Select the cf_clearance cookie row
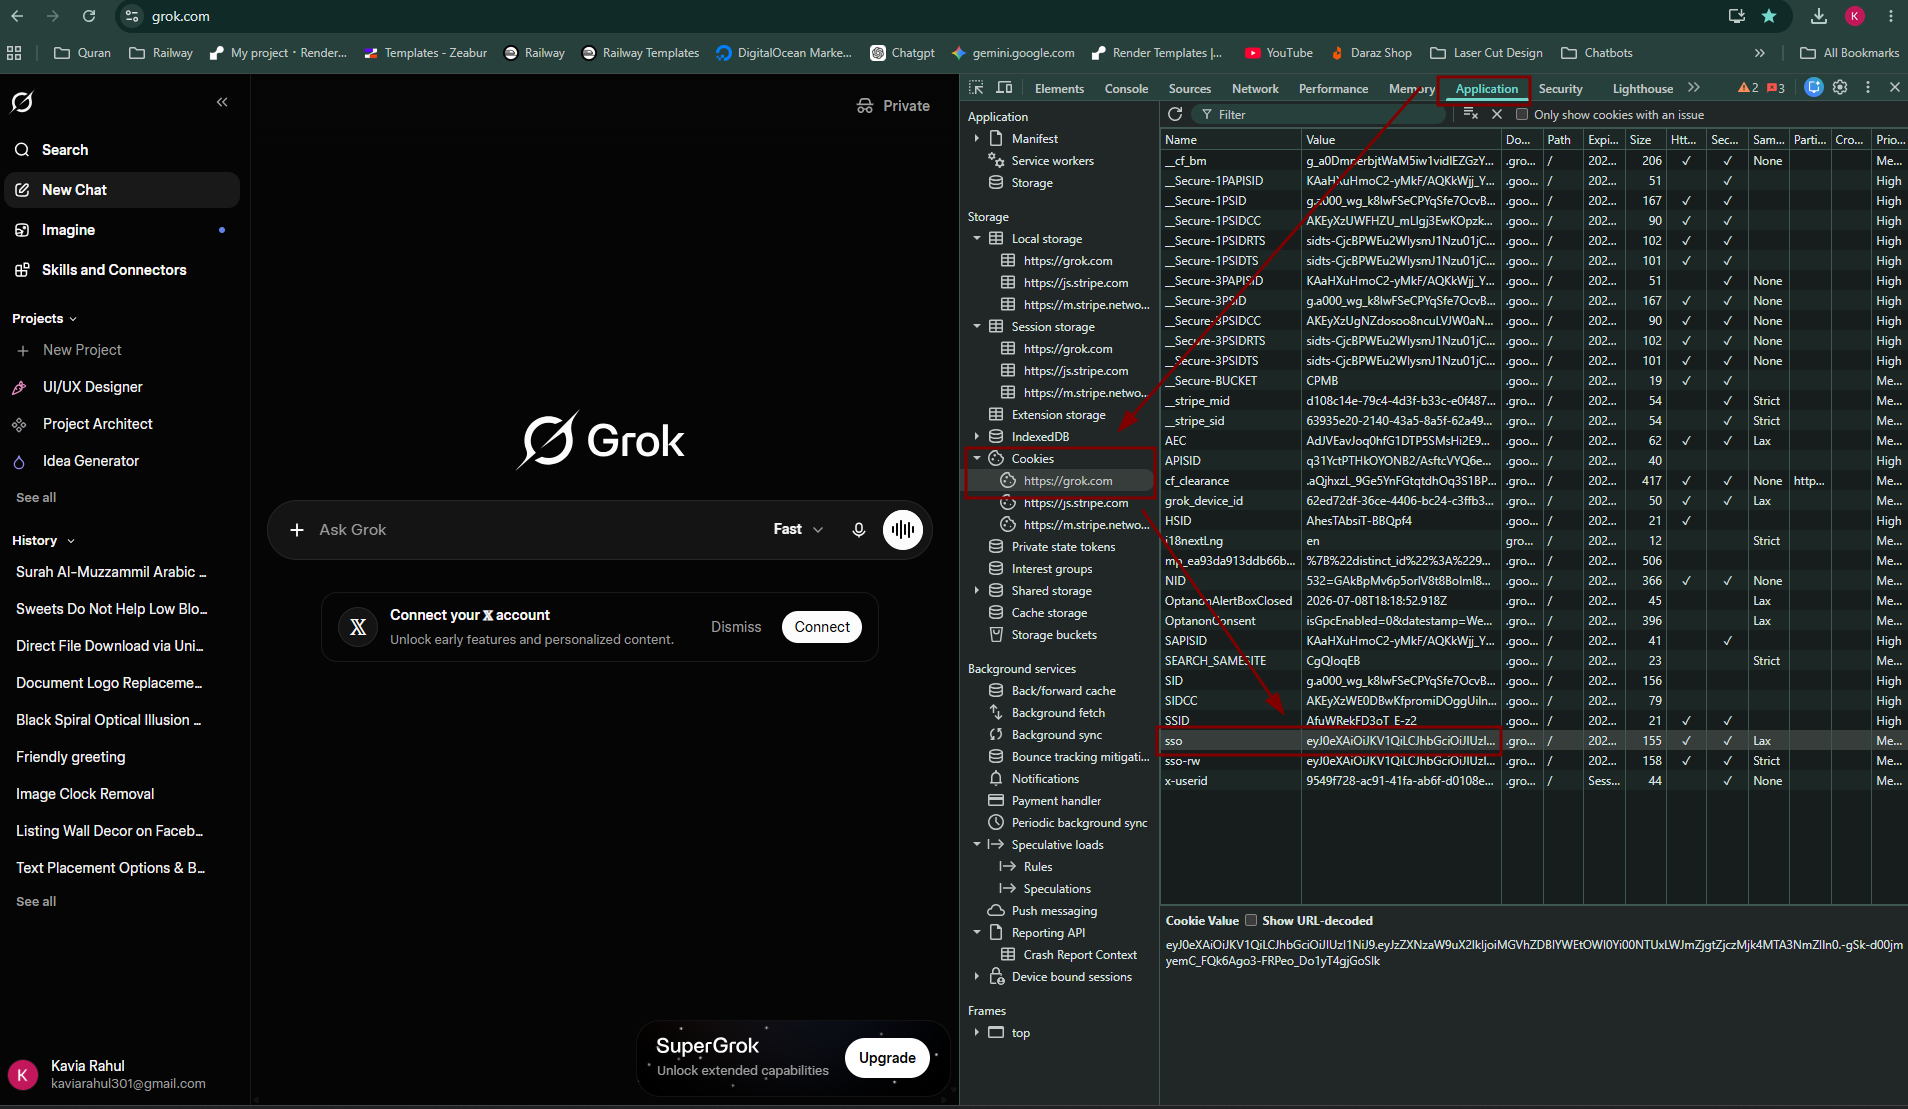Image resolution: width=1908 pixels, height=1109 pixels. [1534, 481]
